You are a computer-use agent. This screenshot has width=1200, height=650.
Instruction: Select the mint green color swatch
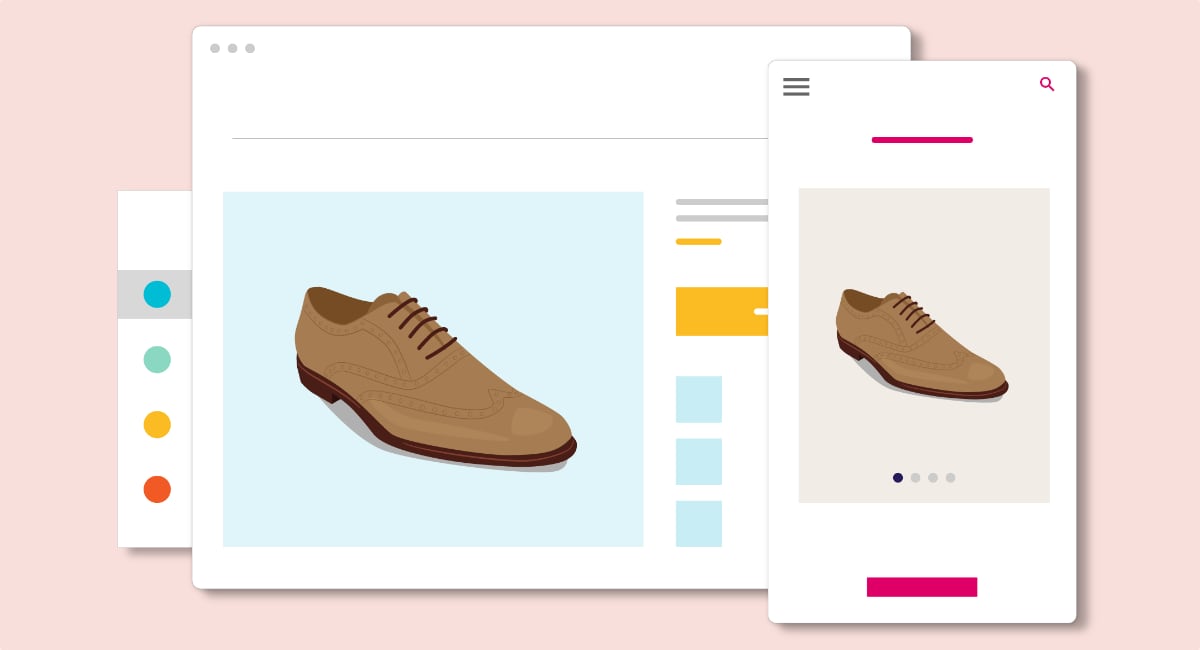[157, 359]
